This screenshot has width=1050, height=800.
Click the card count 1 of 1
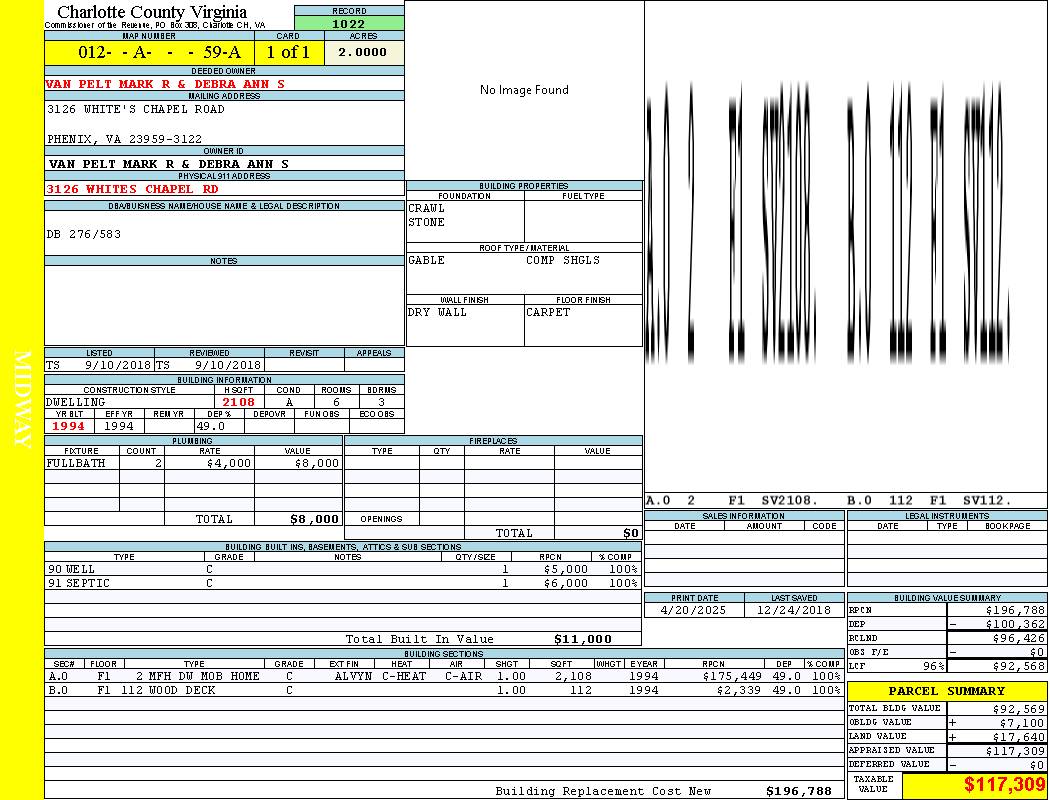pyautogui.click(x=288, y=52)
